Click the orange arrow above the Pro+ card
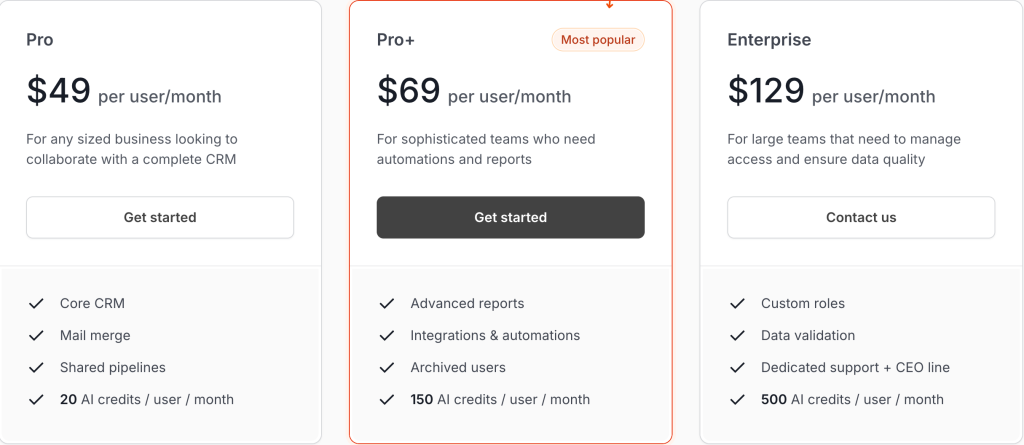Viewport: 1024px width, 445px height. pyautogui.click(x=609, y=4)
